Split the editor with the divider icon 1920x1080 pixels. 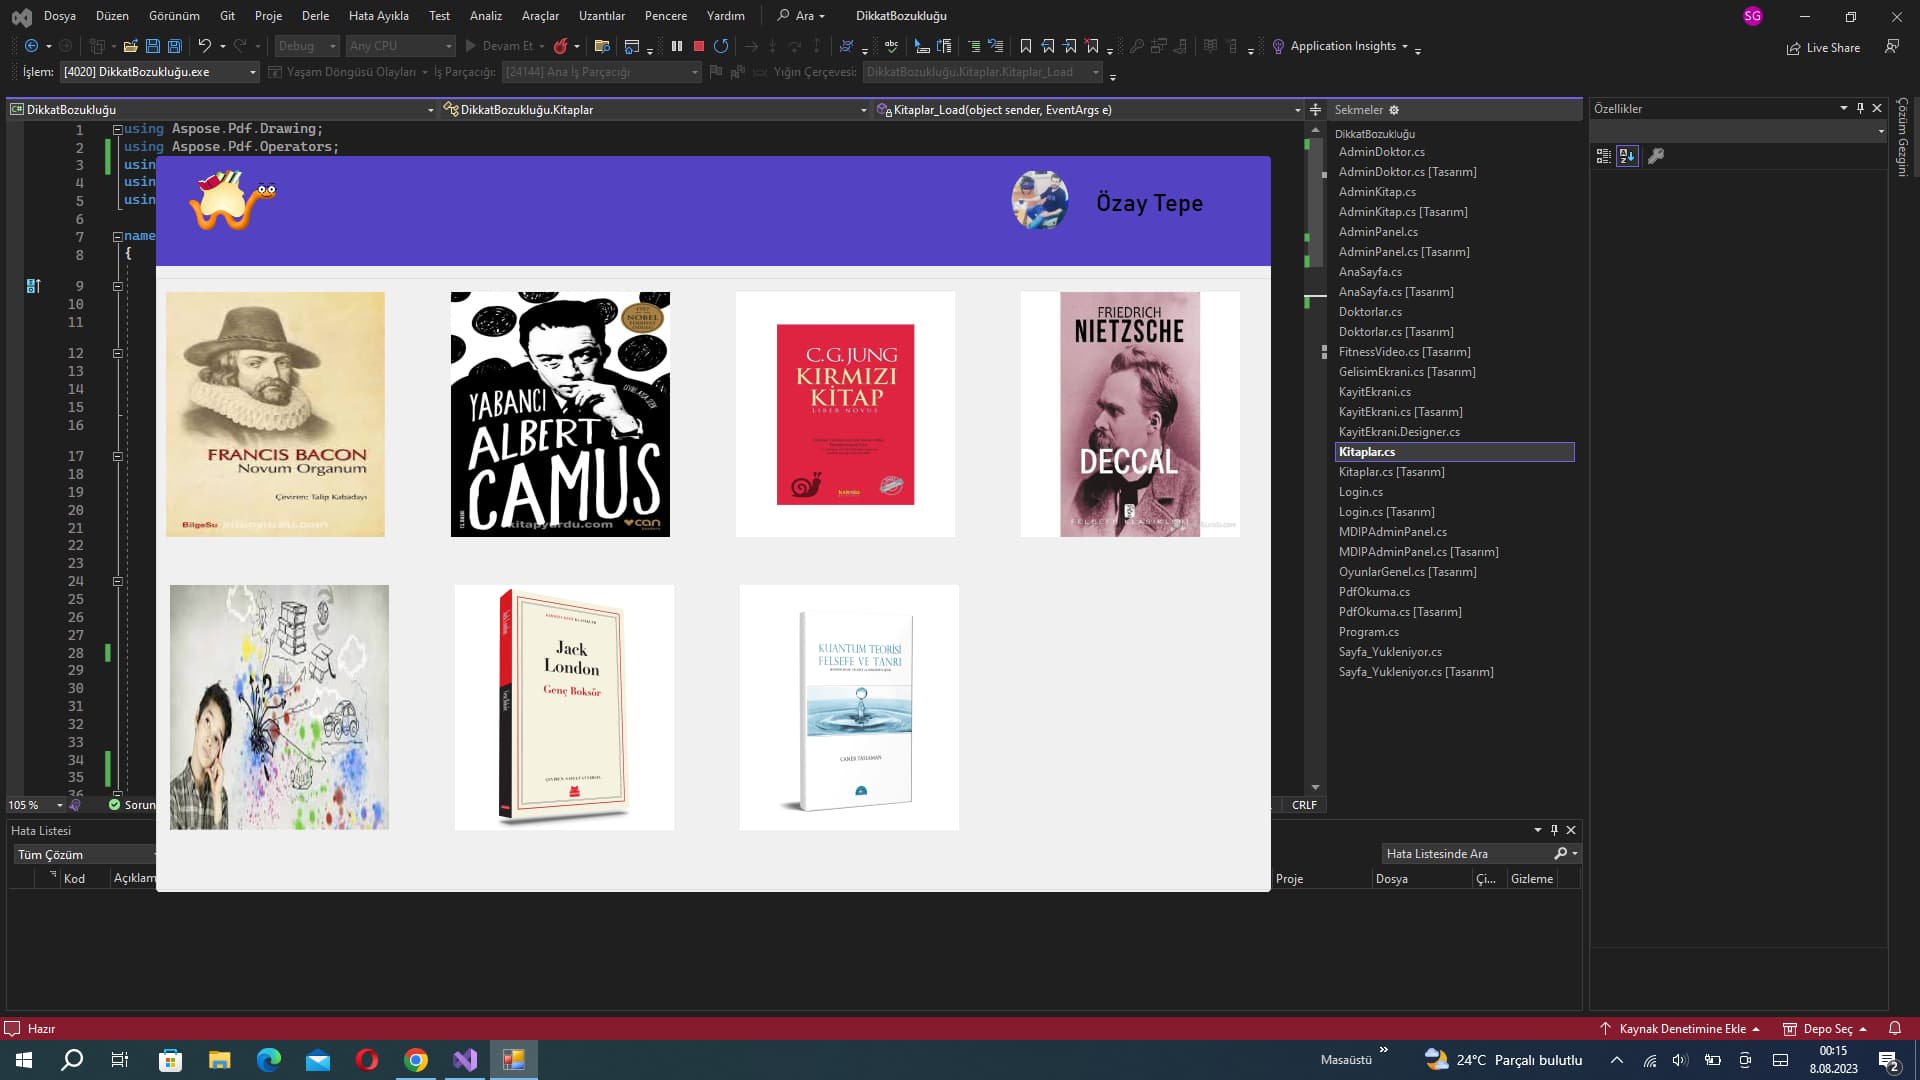point(1316,110)
